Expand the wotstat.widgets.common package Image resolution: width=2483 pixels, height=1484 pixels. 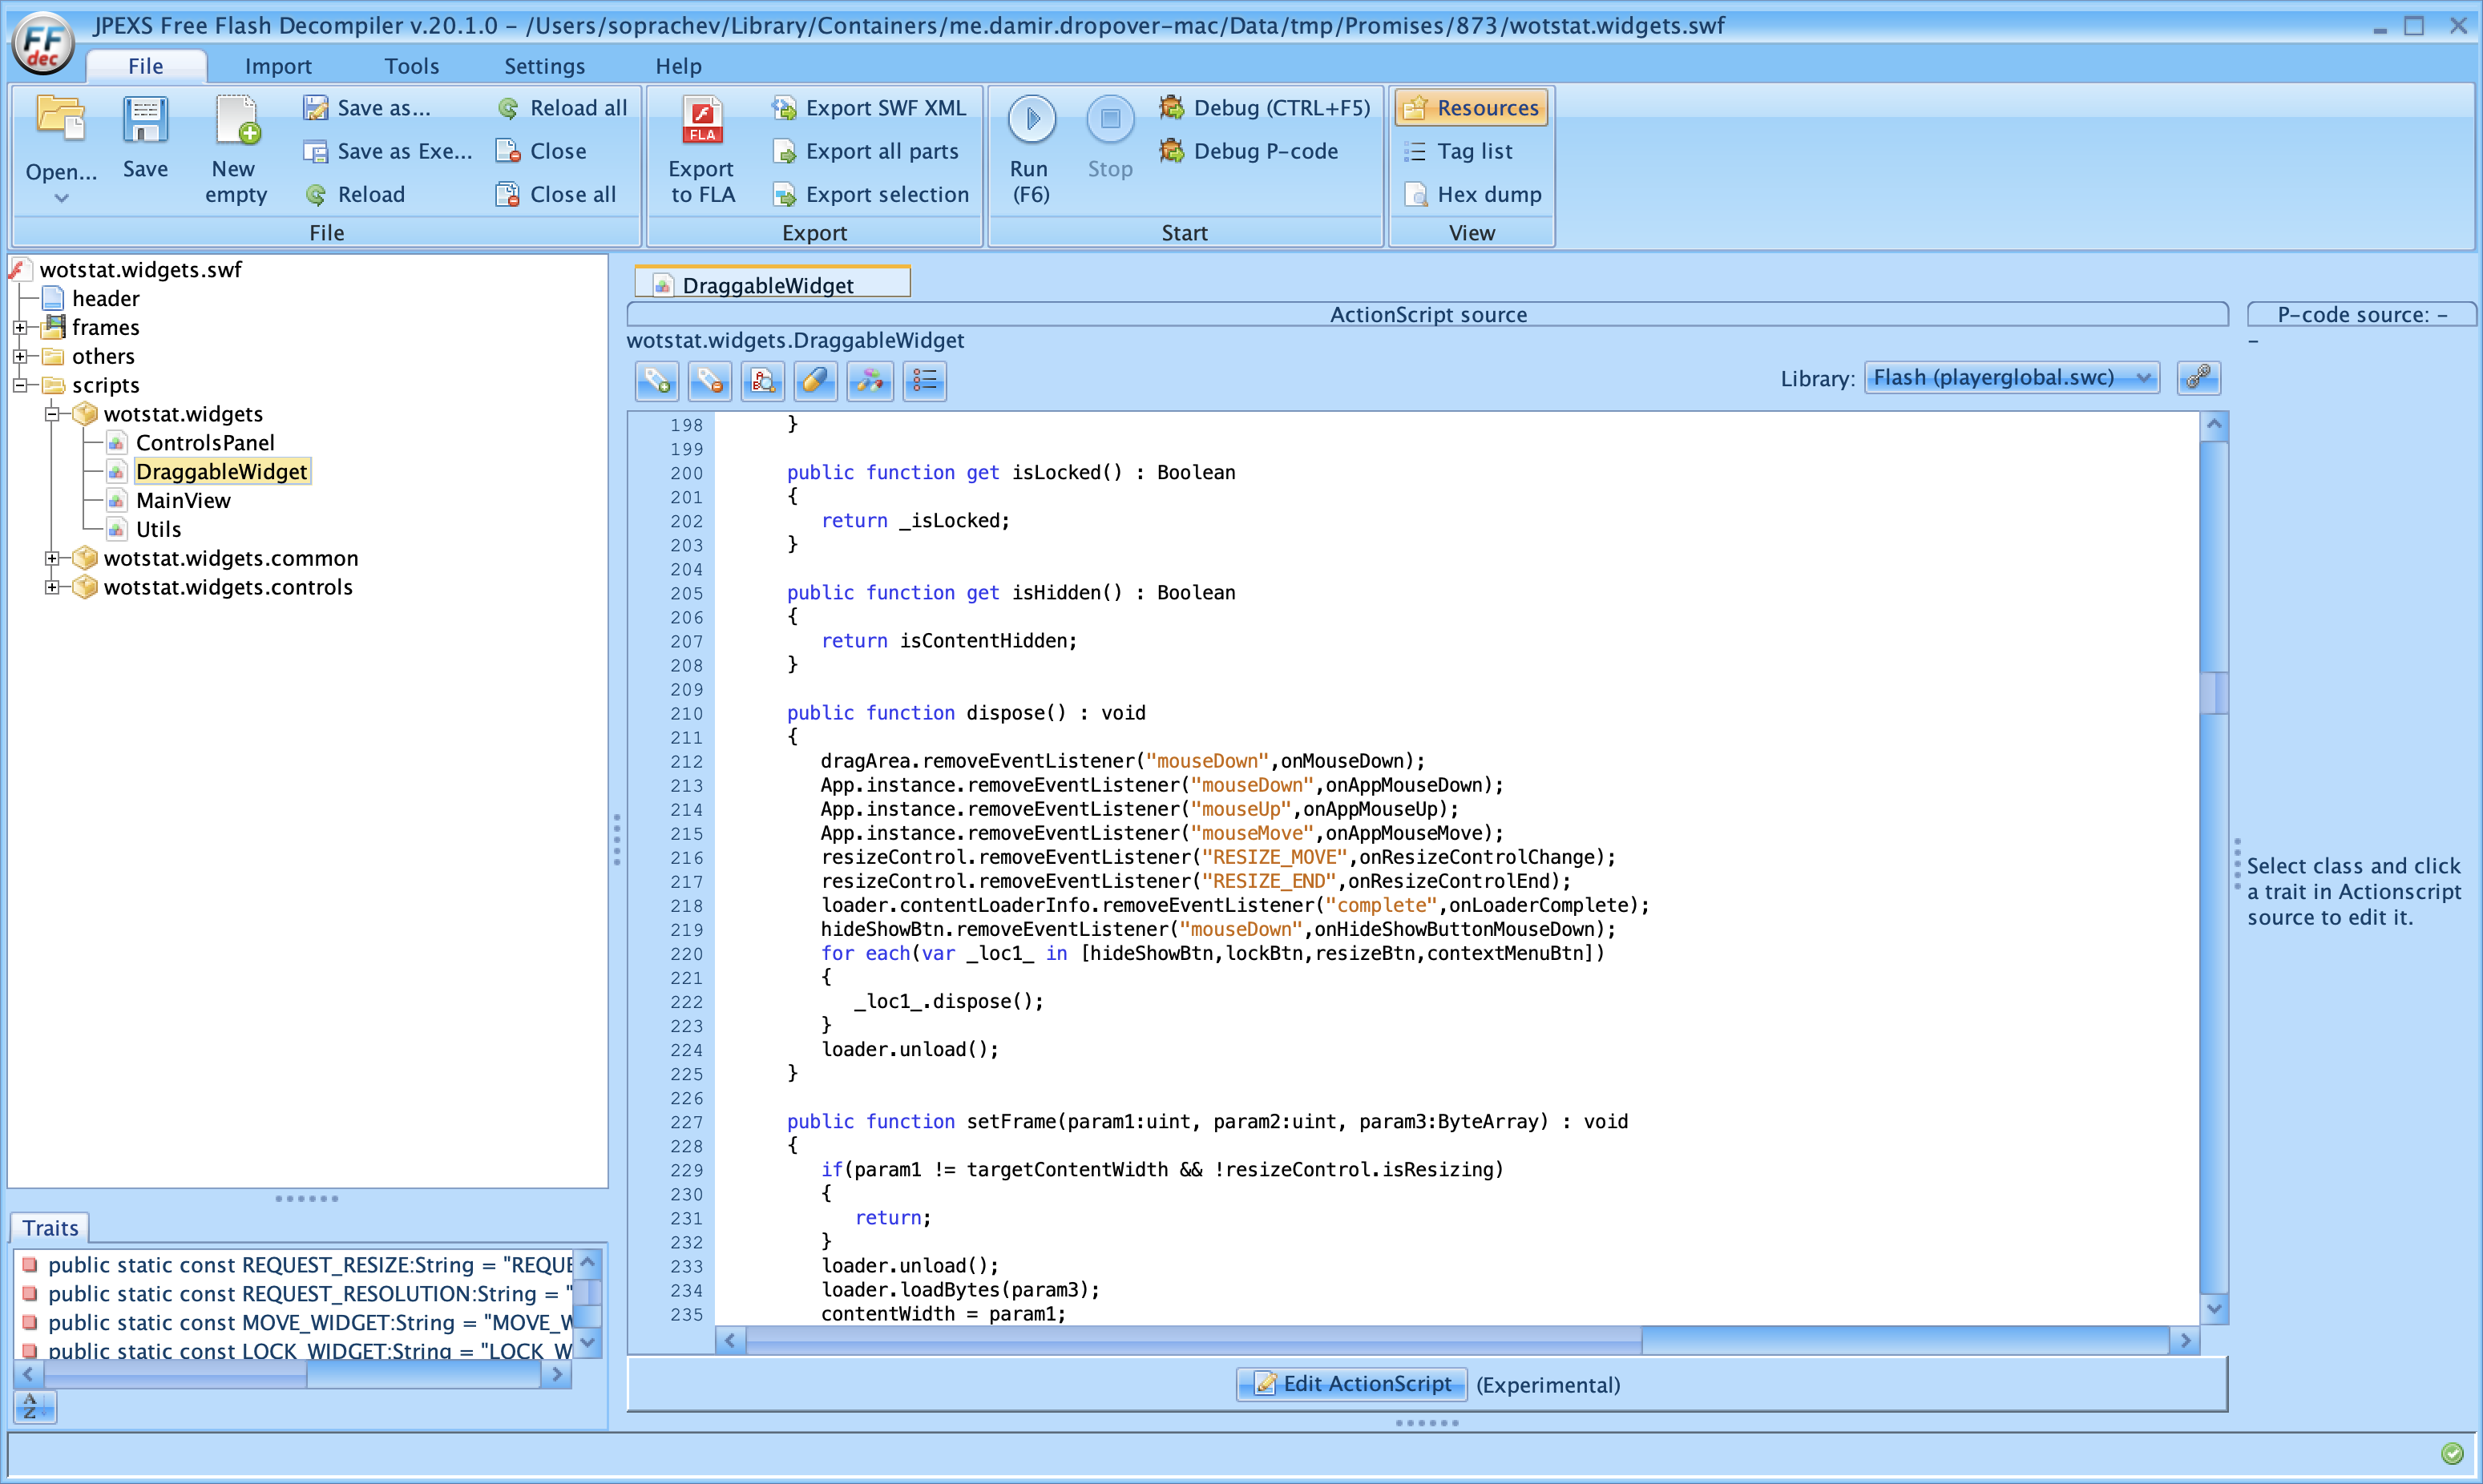pos(52,558)
